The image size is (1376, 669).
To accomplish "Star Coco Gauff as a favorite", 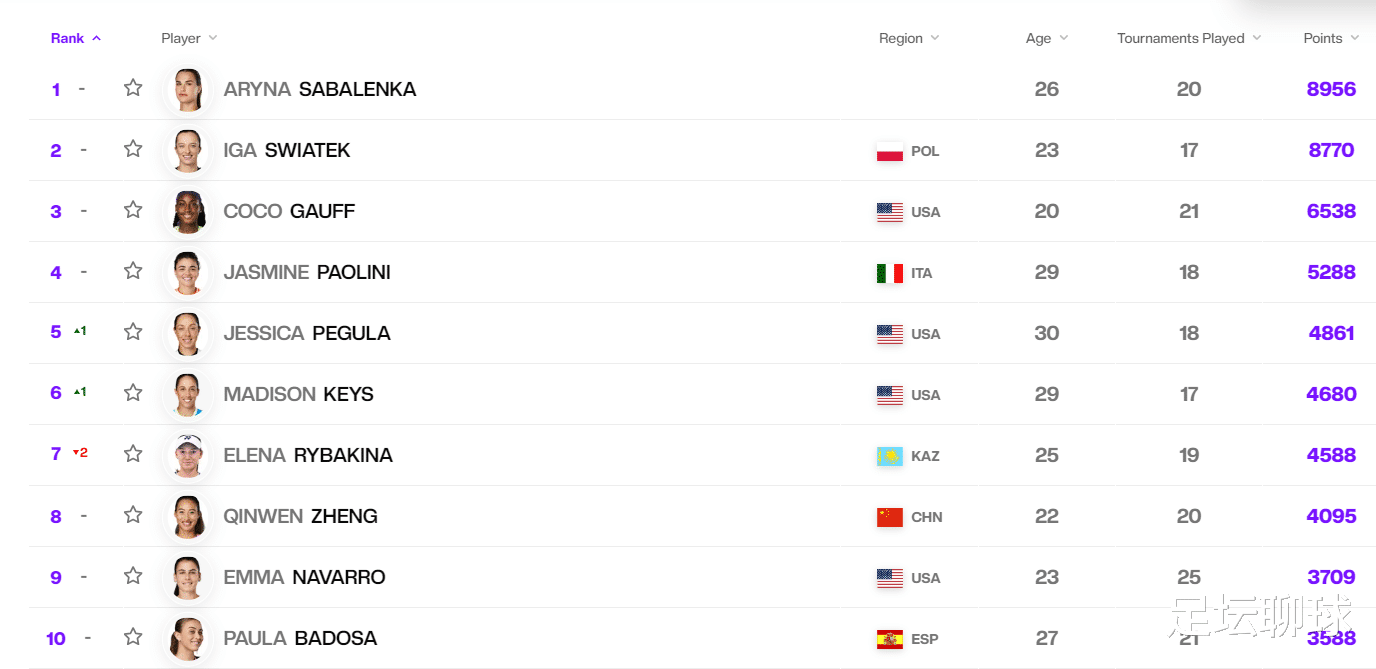I will tap(133, 210).
